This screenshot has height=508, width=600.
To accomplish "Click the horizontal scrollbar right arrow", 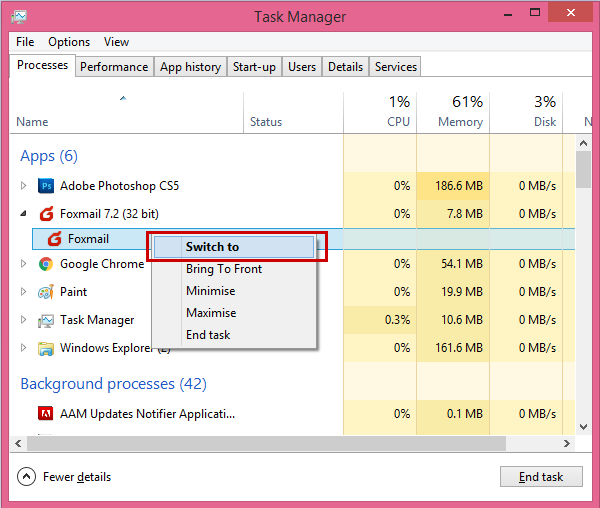I will [567, 444].
